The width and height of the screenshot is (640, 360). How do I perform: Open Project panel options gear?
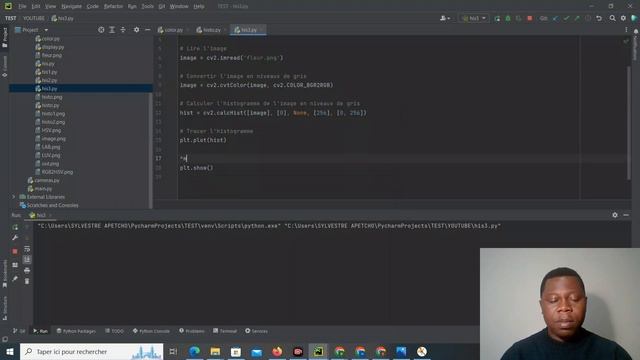coord(136,30)
